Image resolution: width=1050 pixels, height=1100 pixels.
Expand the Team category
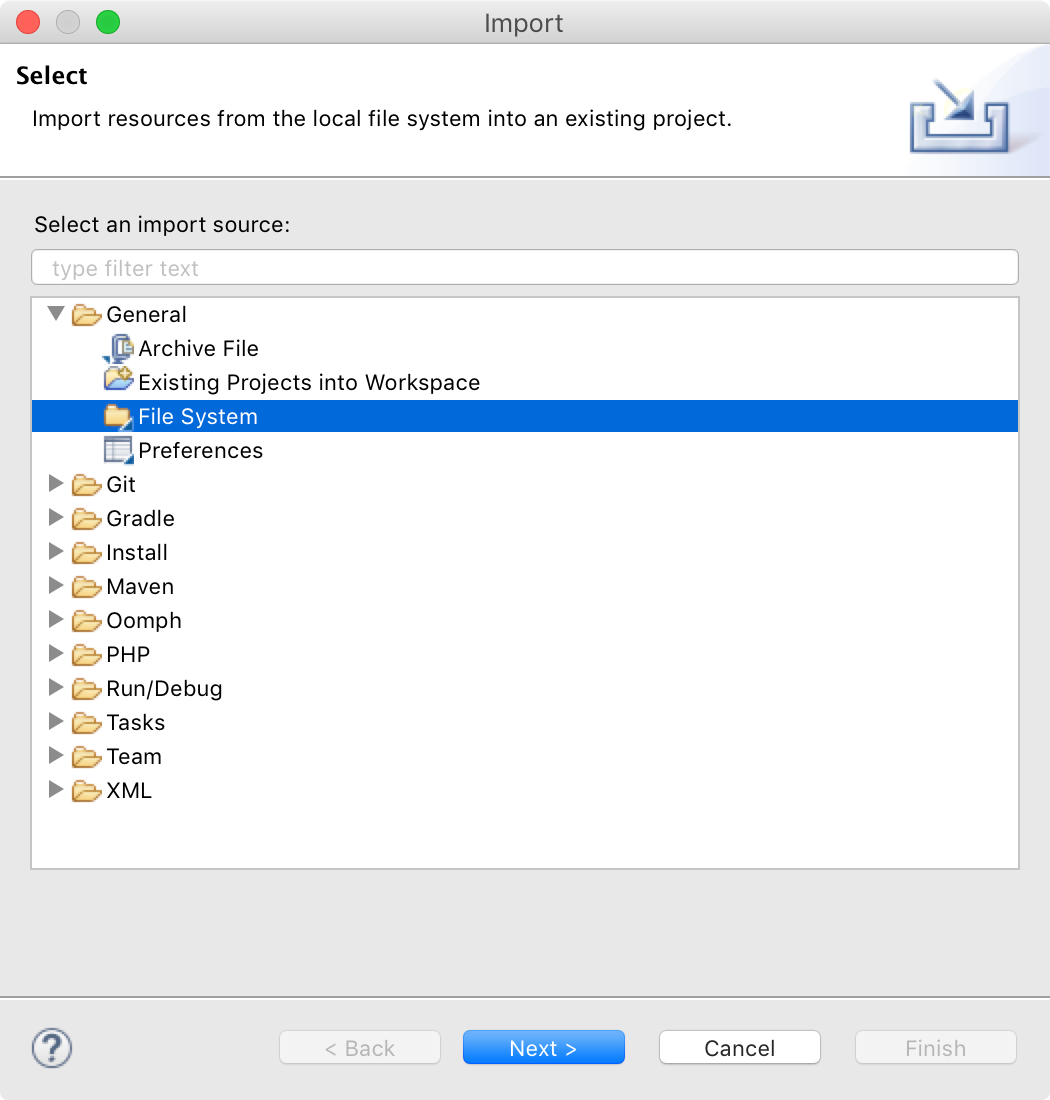click(56, 756)
